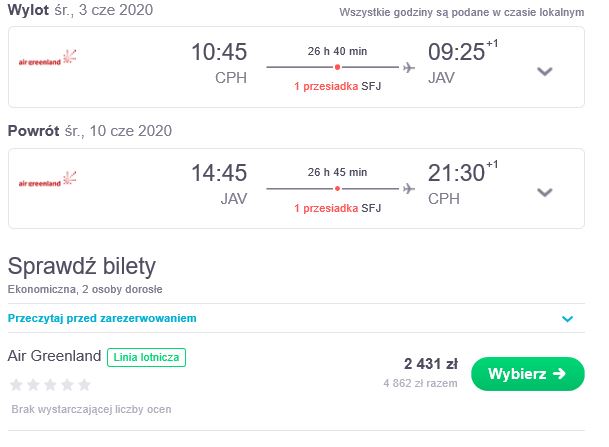Click the outbound 1 przesiadka SFJ label
Screen dimensions: 609x447
[338, 86]
